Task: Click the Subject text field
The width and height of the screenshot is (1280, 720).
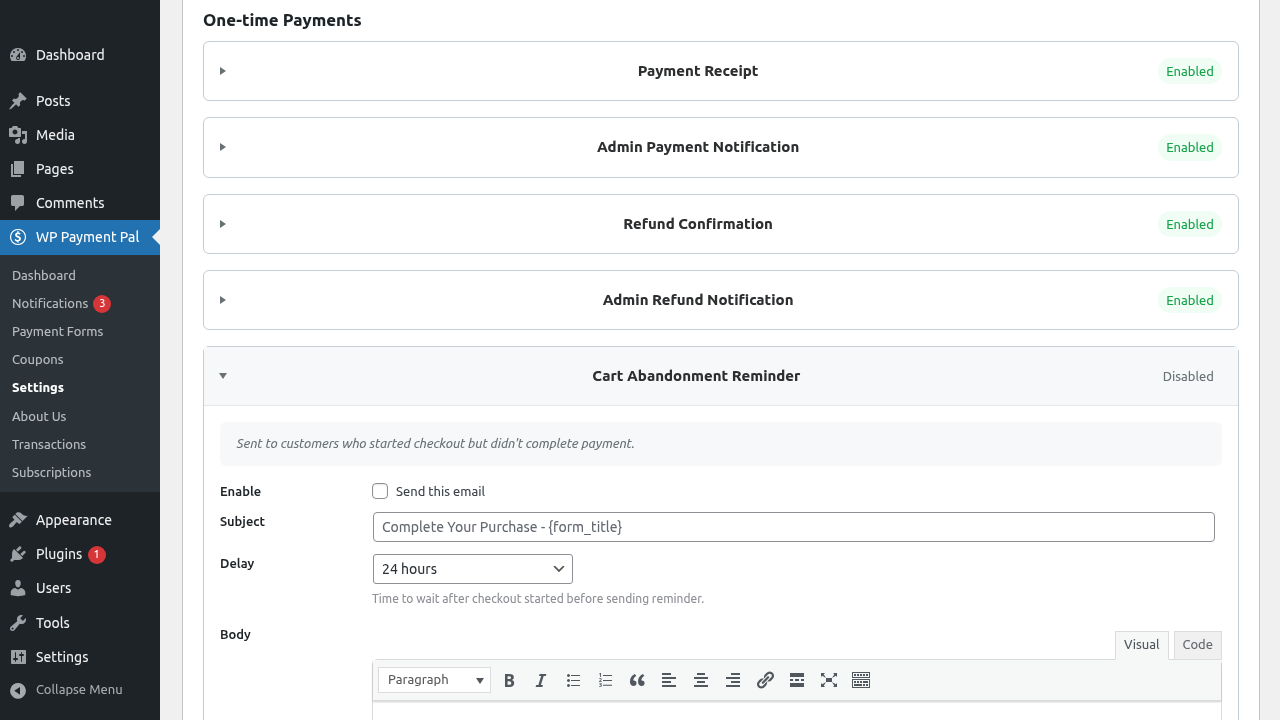Action: click(x=793, y=527)
